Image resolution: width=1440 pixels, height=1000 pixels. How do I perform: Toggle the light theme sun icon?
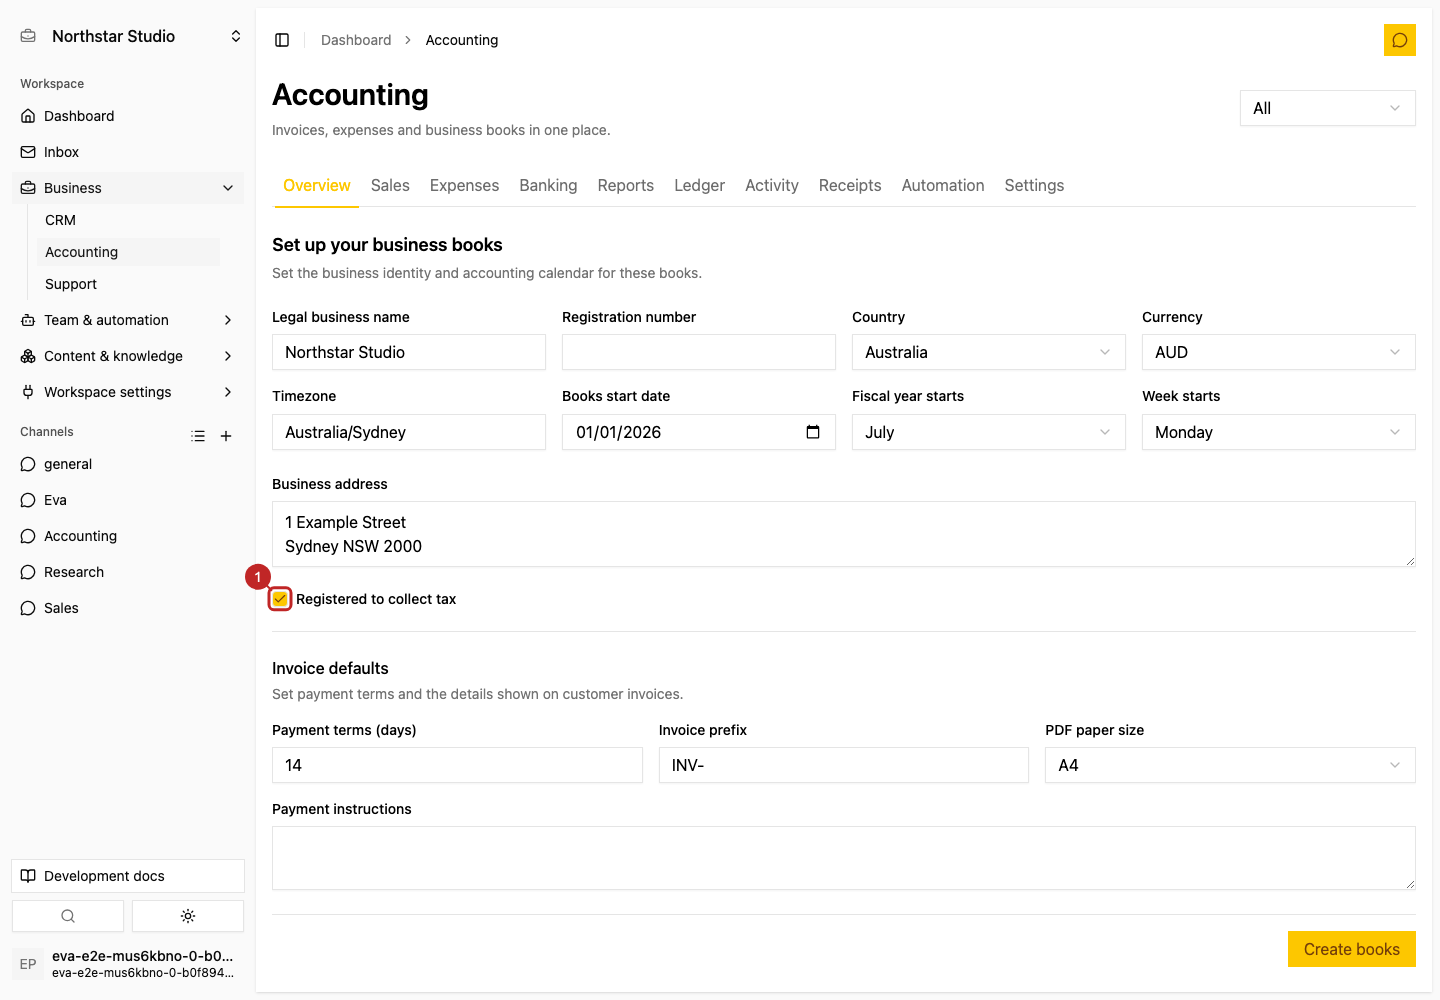point(188,916)
